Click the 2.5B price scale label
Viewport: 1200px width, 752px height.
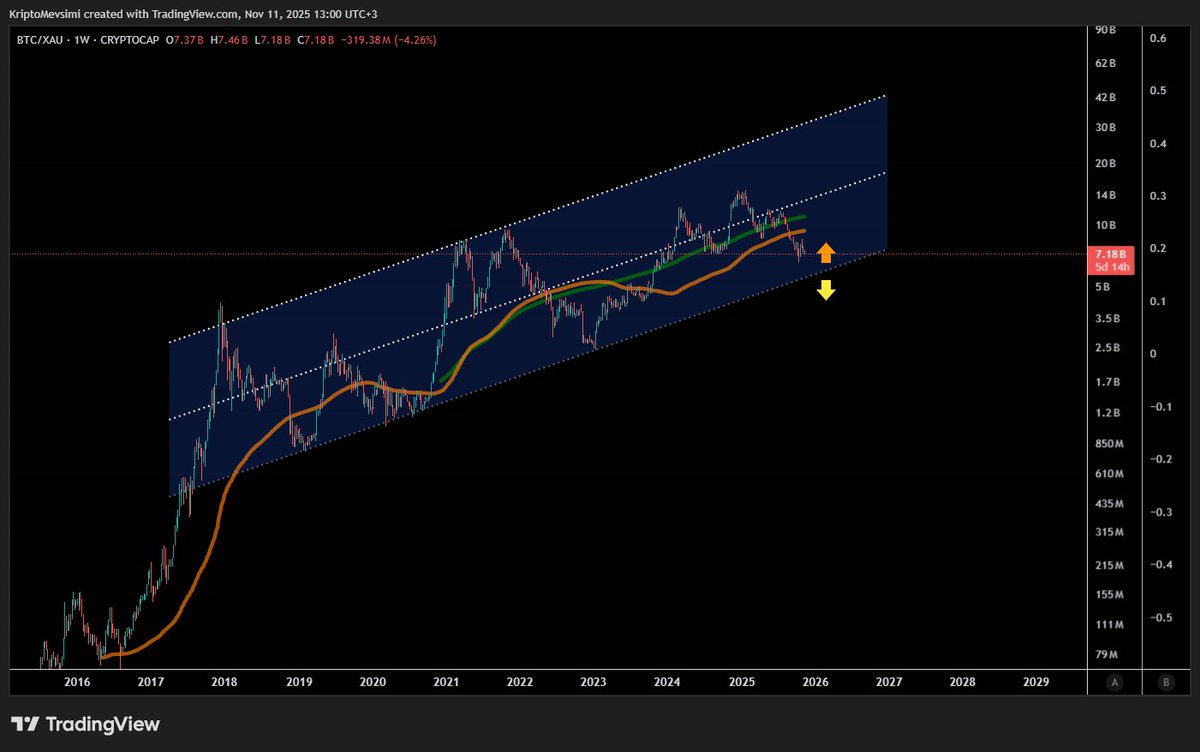tap(1107, 349)
